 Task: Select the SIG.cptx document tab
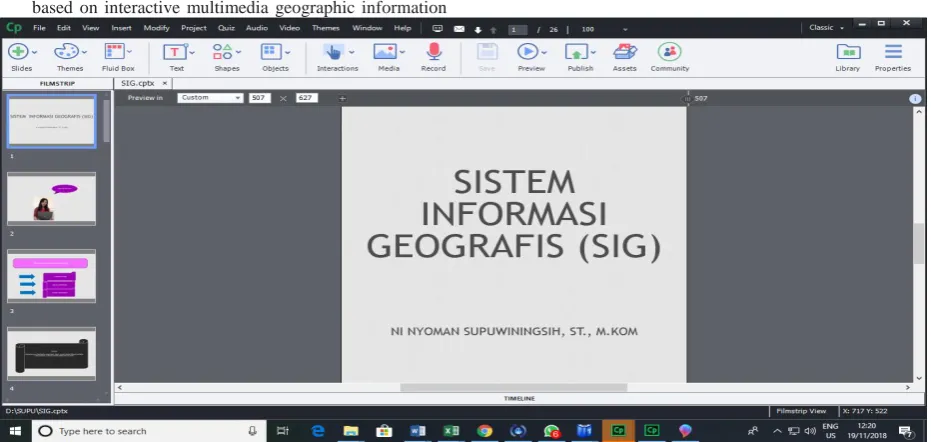[138, 84]
